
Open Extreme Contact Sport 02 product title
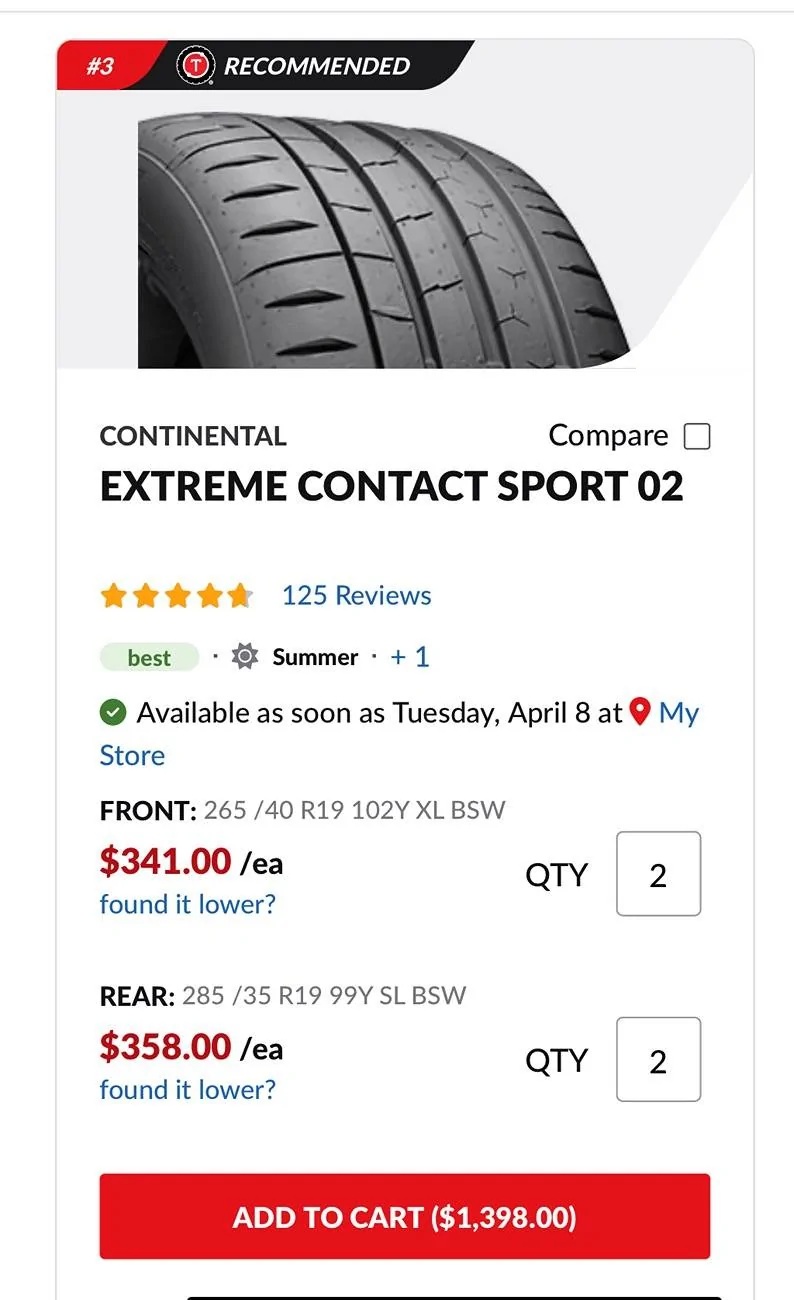click(x=392, y=486)
